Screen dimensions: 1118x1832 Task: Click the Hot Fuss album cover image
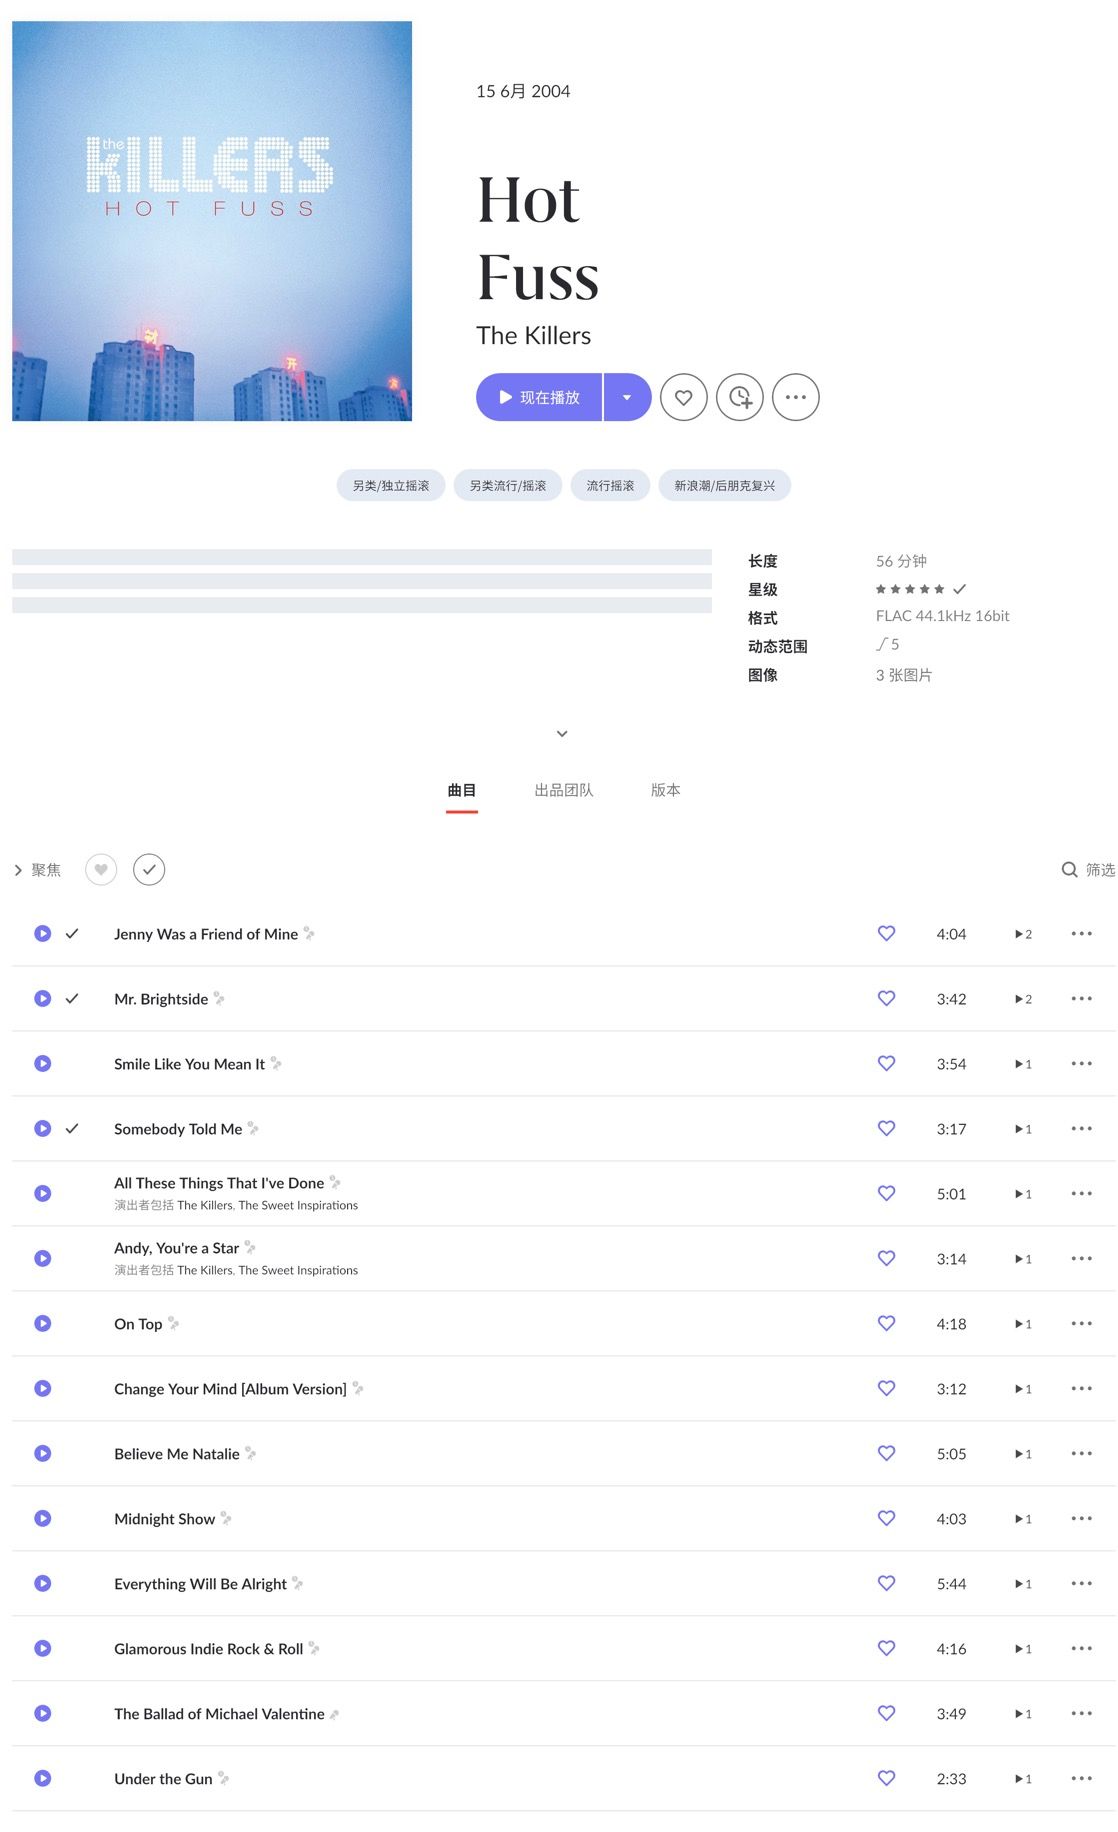pyautogui.click(x=212, y=221)
